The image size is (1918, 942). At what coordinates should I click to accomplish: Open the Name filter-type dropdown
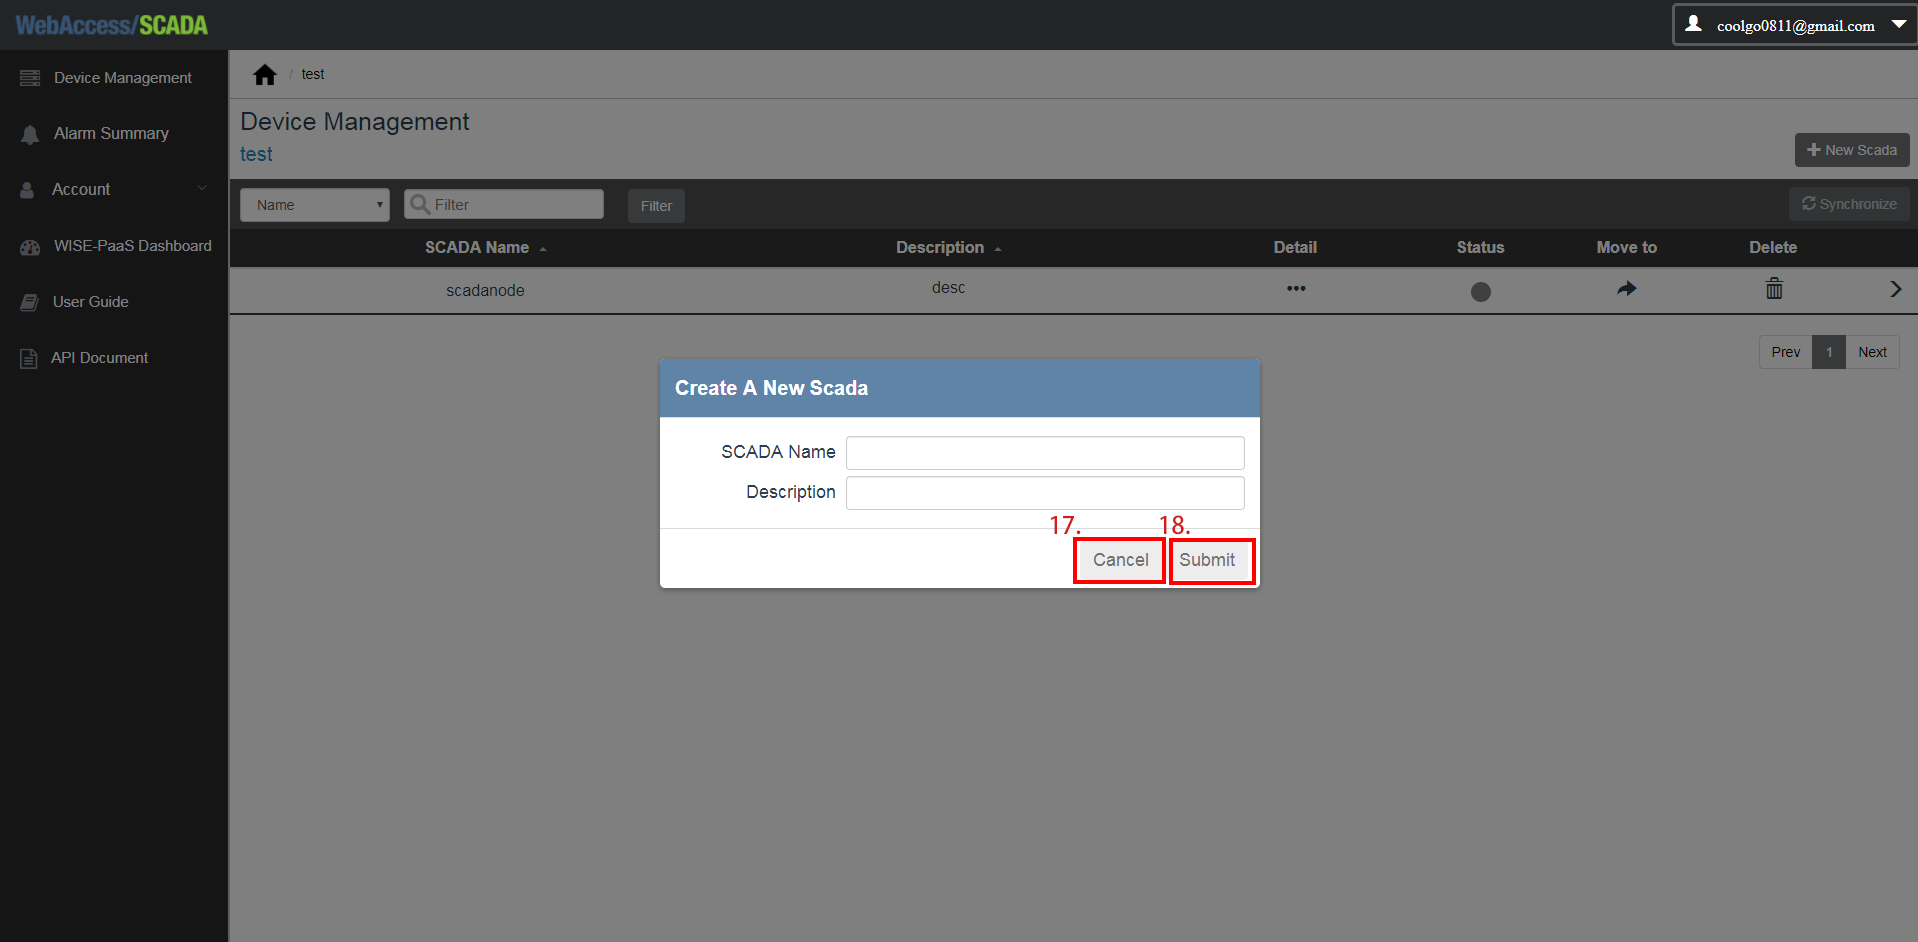315,205
